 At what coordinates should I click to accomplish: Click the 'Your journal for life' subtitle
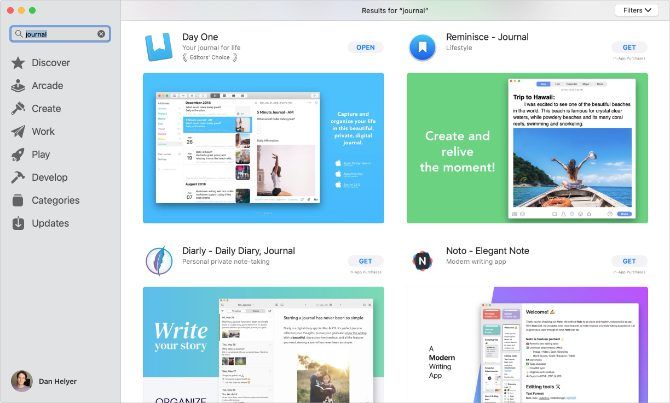(x=211, y=47)
